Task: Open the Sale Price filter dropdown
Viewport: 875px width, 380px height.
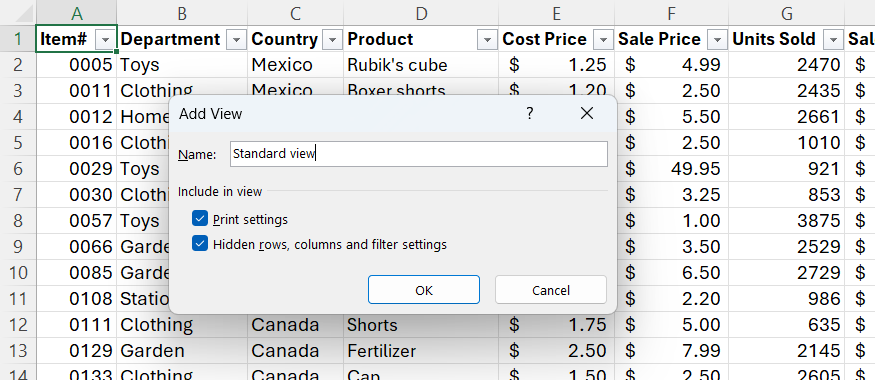Action: pyautogui.click(x=718, y=40)
